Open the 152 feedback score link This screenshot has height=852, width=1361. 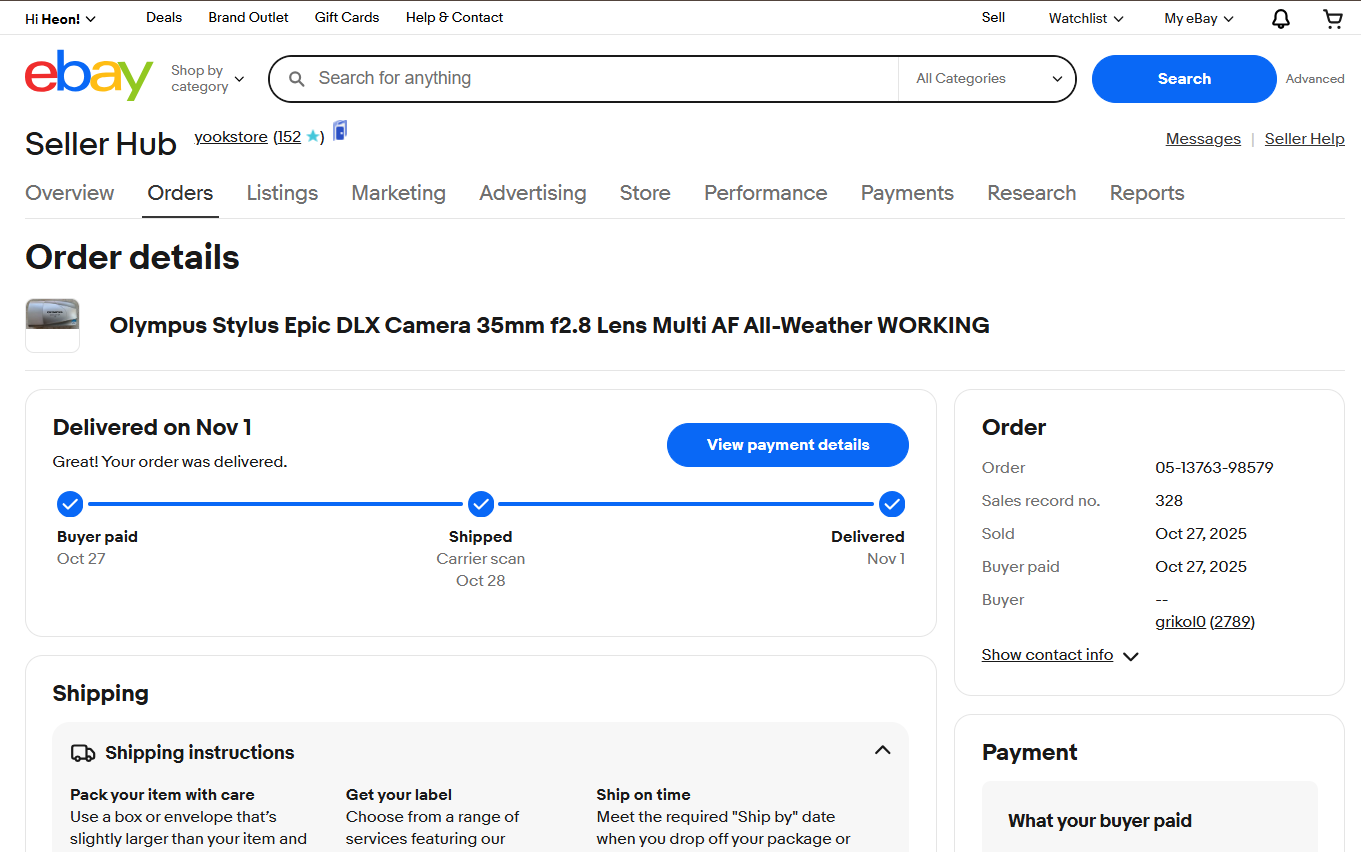coord(289,137)
